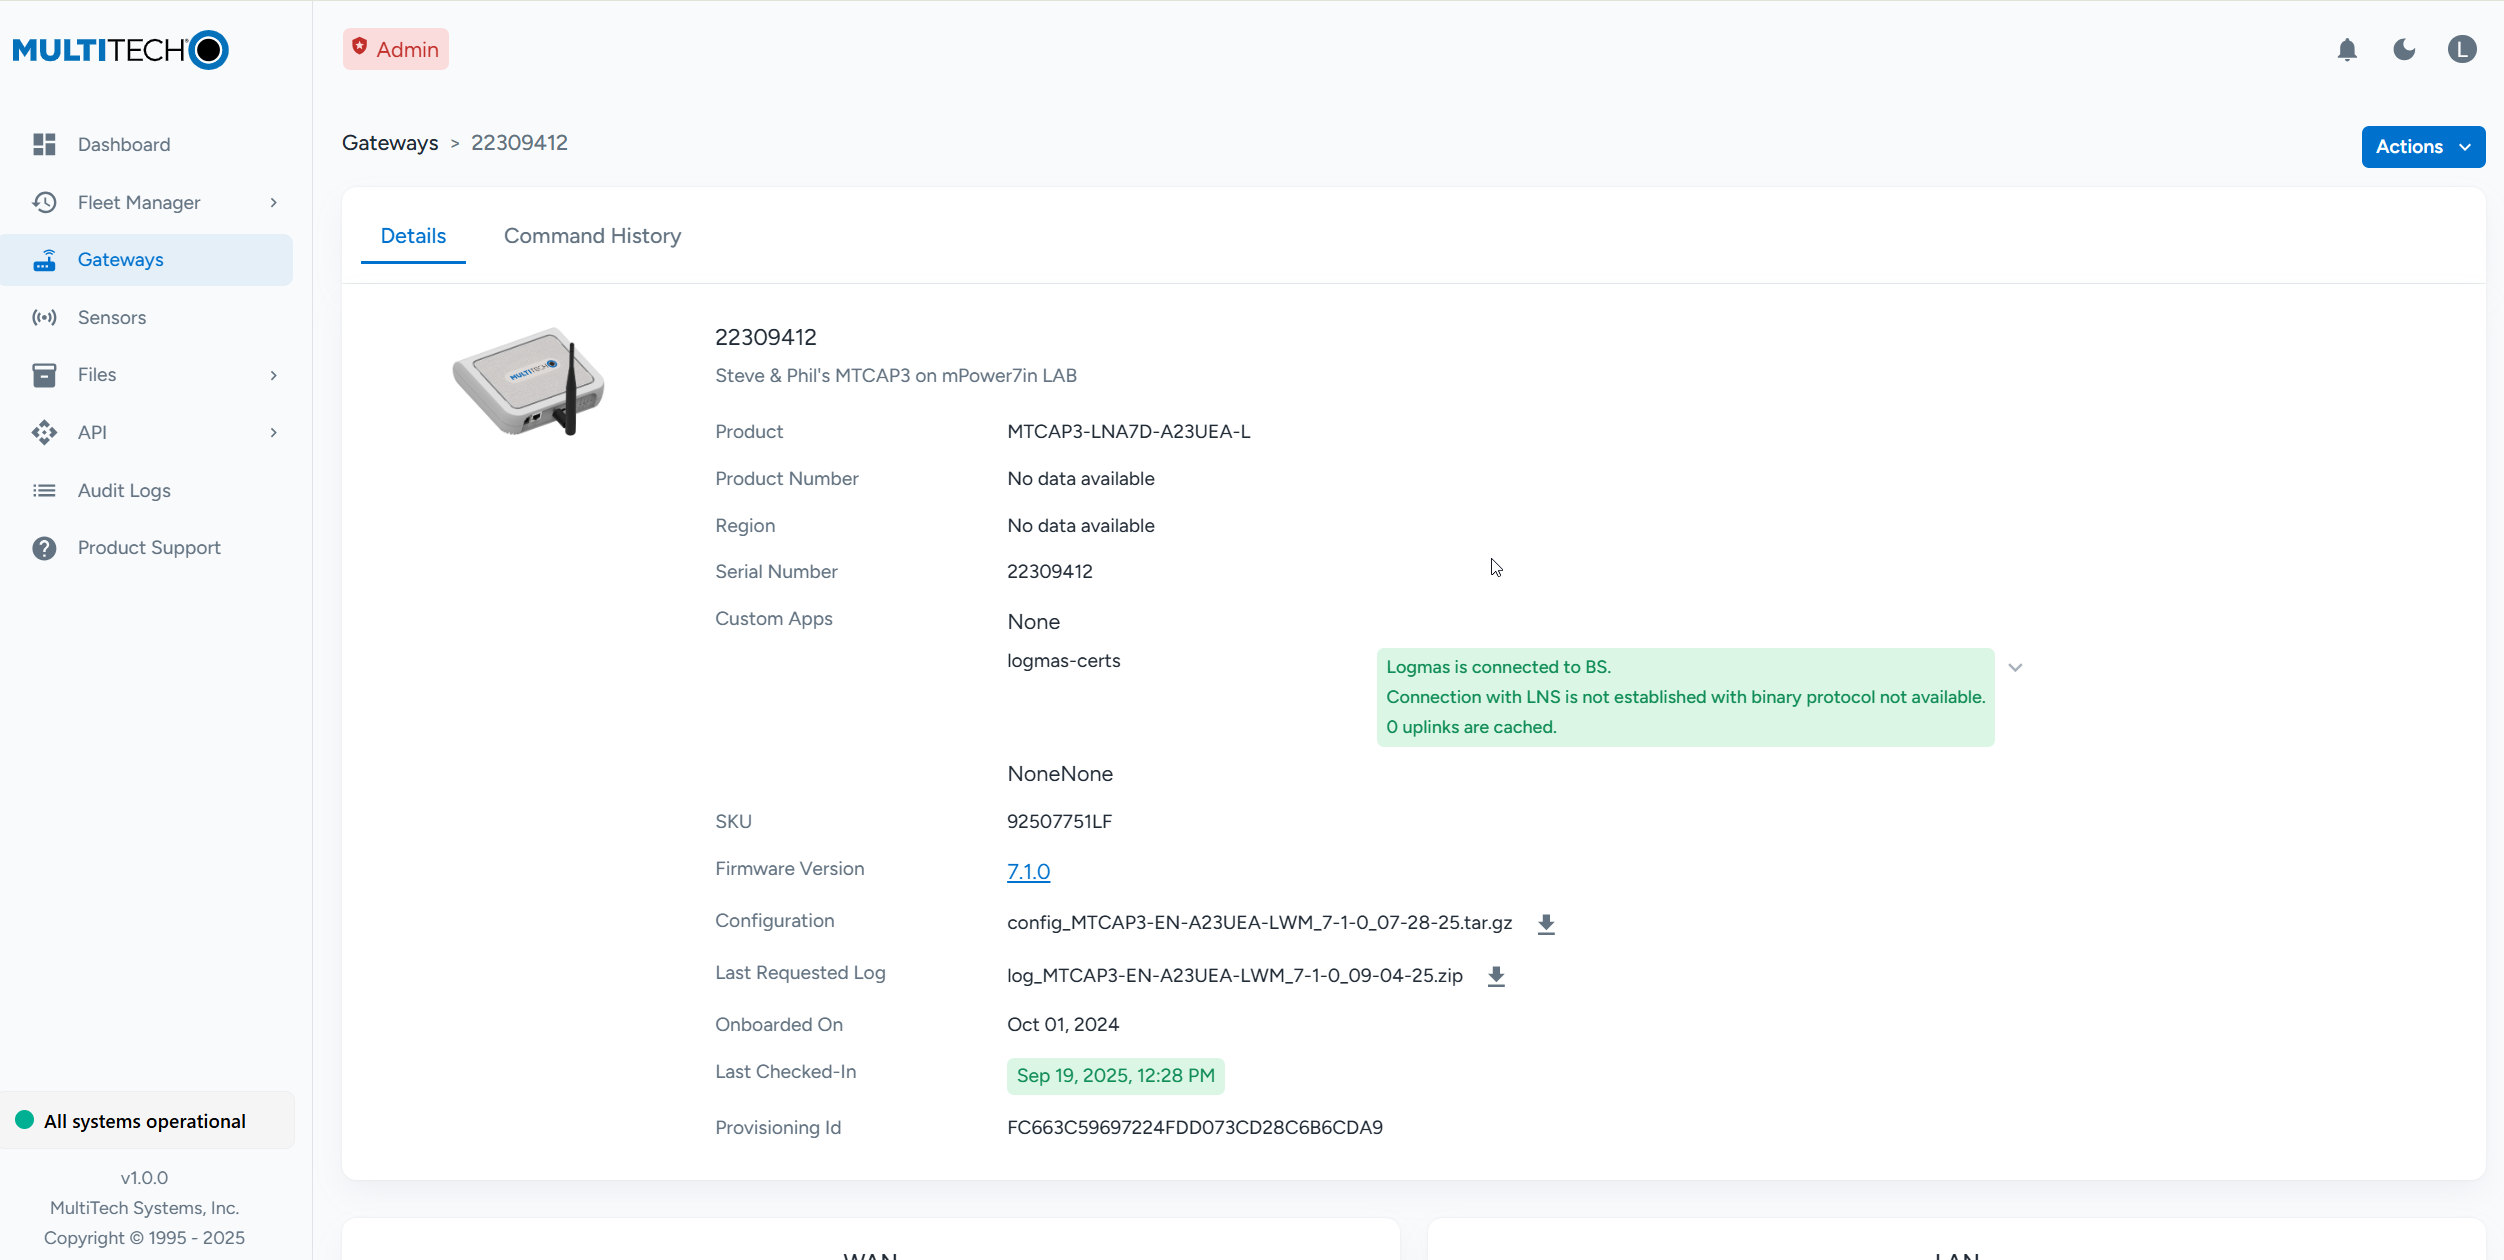Click the MultiTech logo
The width and height of the screenshot is (2504, 1260).
click(x=121, y=50)
